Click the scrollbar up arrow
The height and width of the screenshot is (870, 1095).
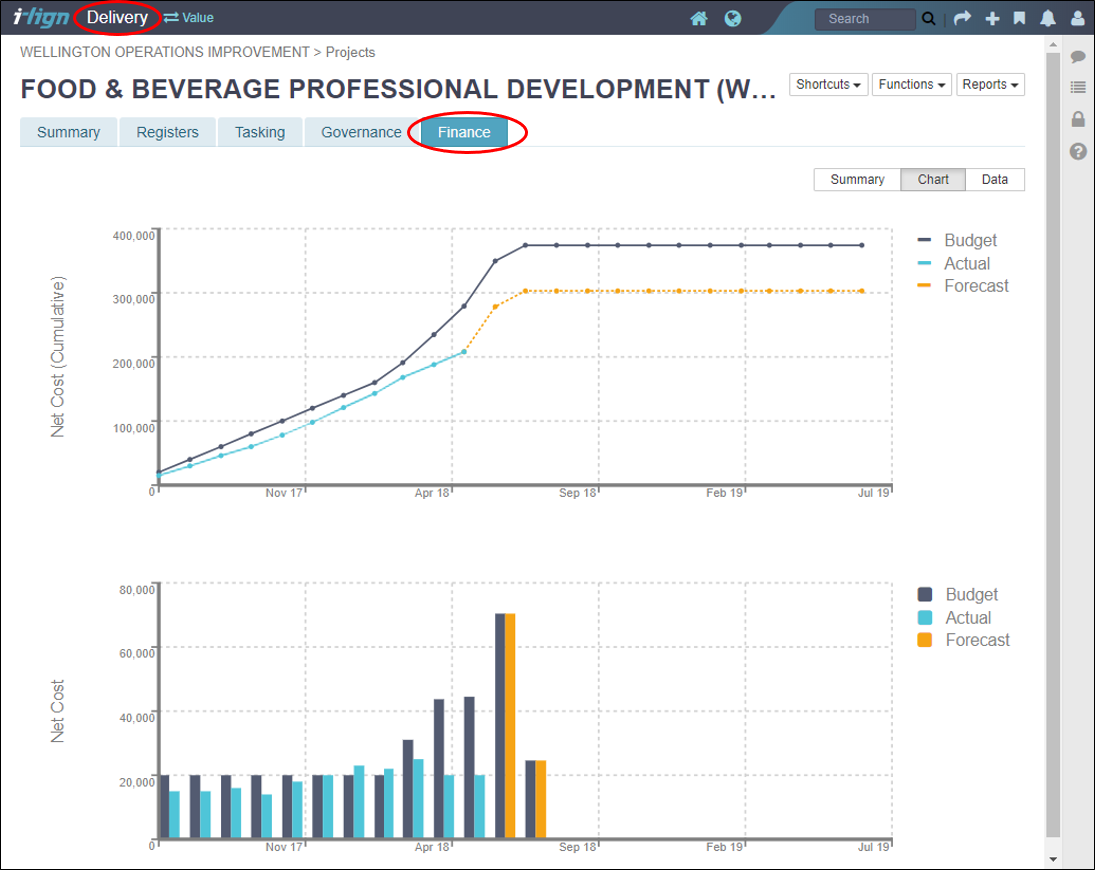click(1053, 45)
